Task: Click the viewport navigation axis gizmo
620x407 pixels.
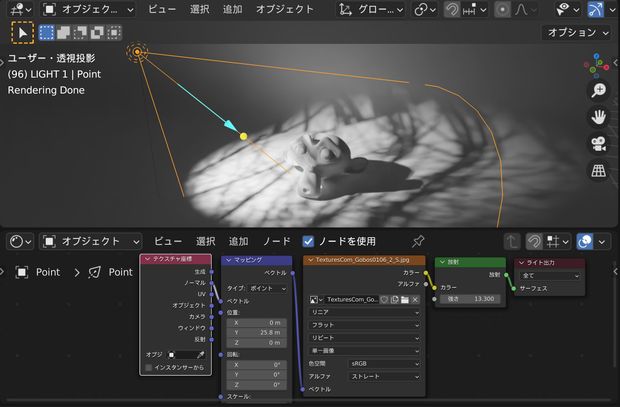Action: (596, 66)
